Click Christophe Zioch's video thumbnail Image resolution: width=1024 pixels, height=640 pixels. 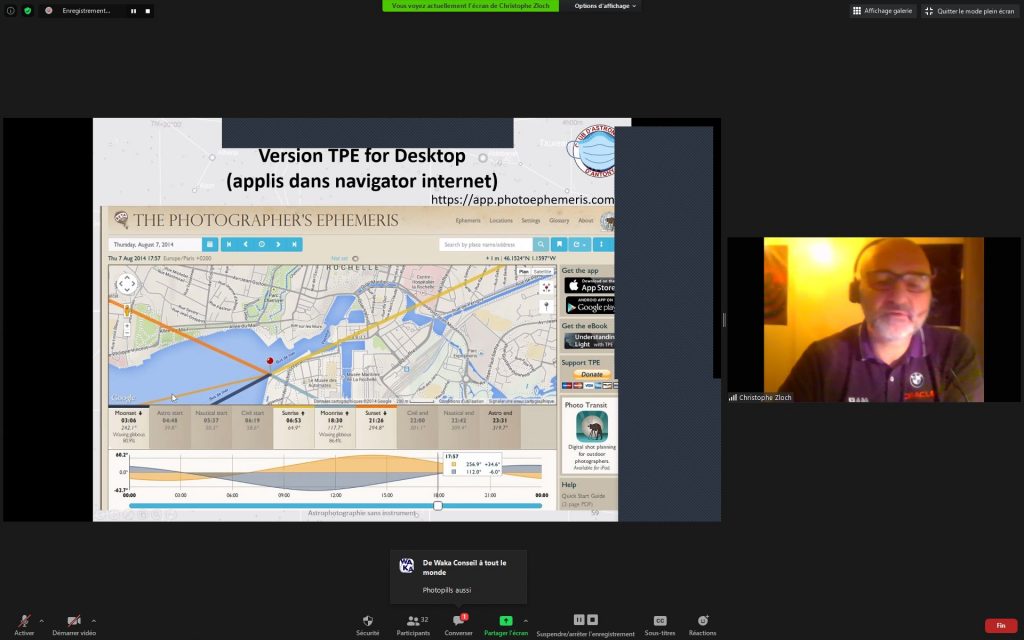[x=874, y=319]
